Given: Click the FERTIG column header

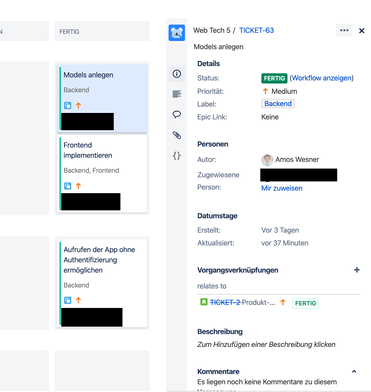Looking at the screenshot, I should [x=102, y=32].
